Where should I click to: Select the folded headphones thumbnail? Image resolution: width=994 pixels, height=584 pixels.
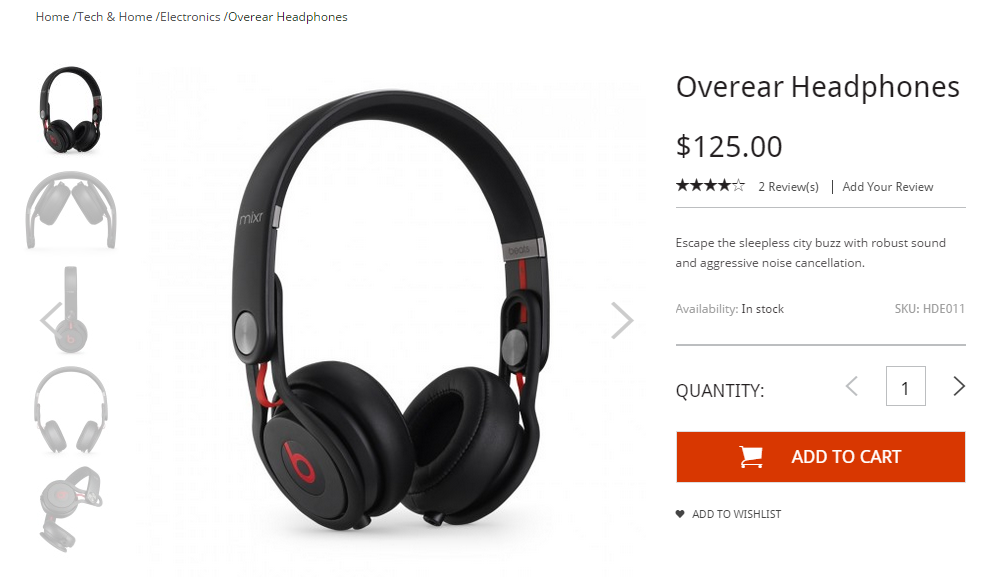(70, 210)
